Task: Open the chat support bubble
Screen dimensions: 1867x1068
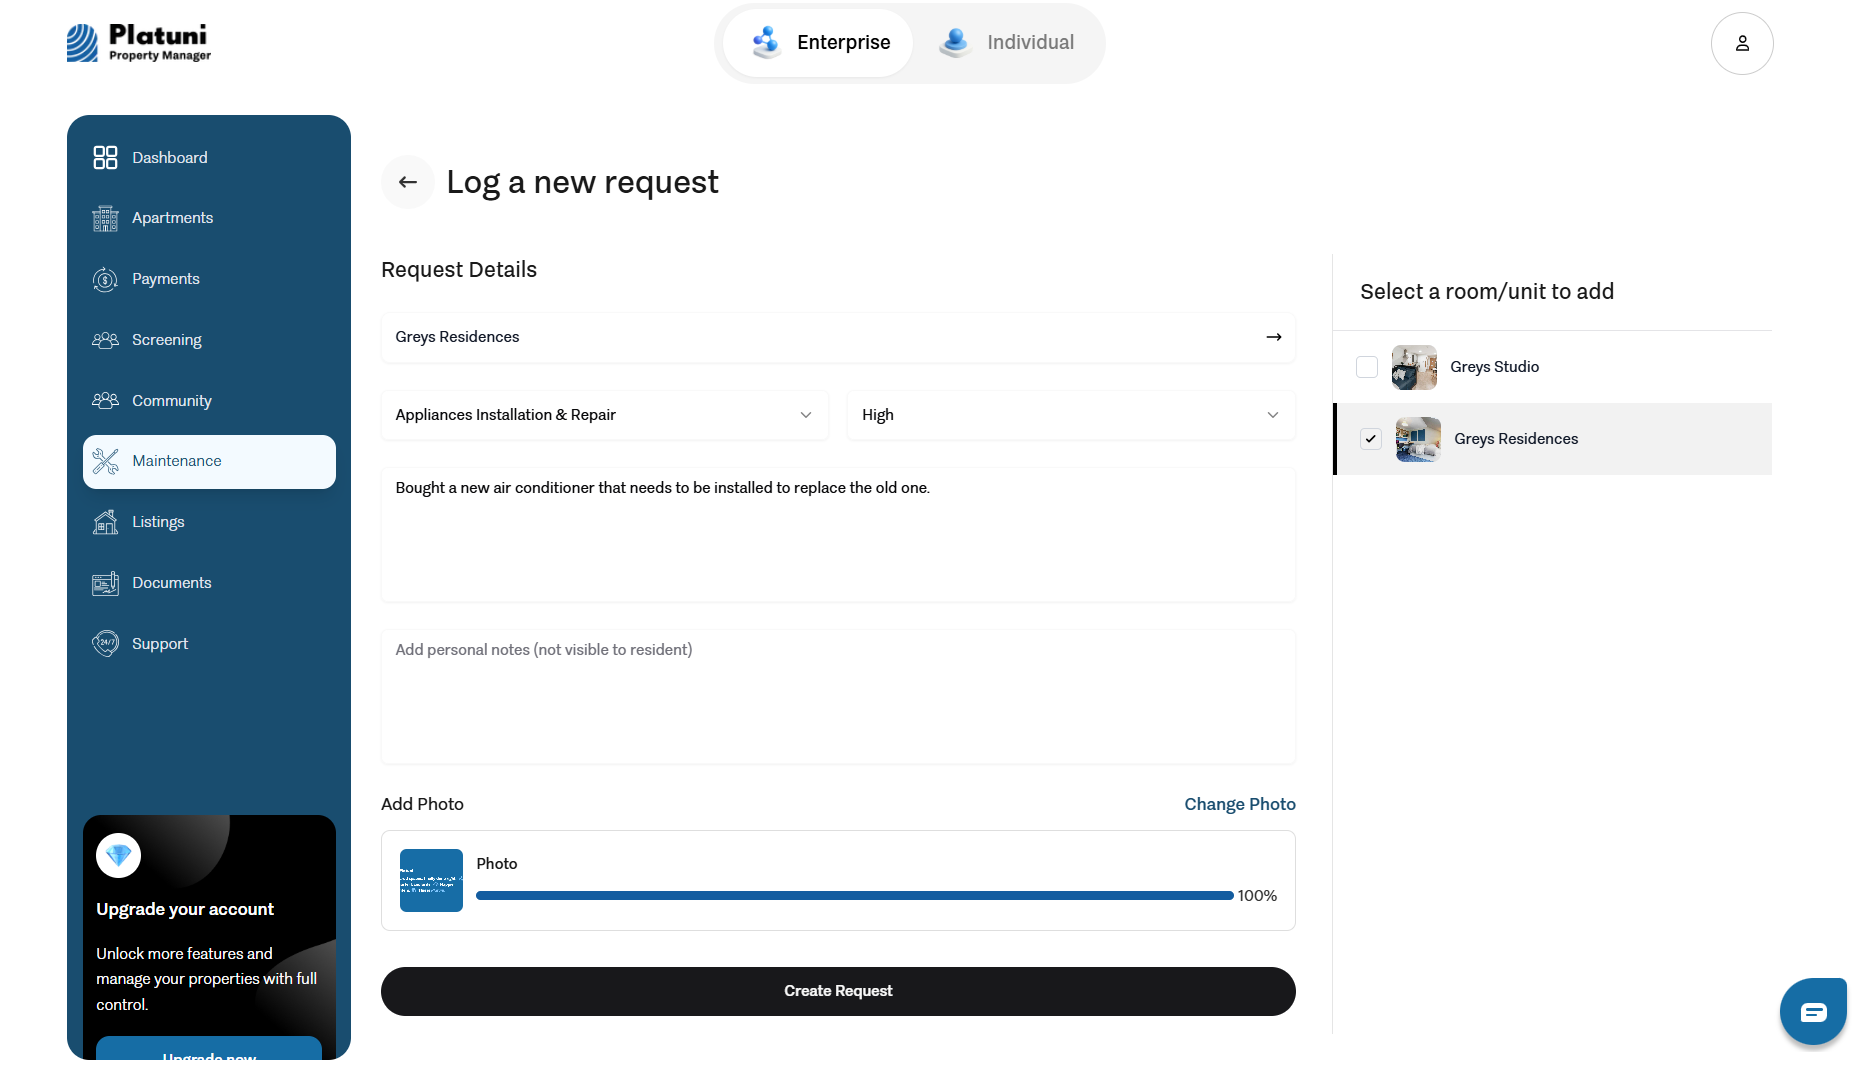Action: tap(1813, 1012)
